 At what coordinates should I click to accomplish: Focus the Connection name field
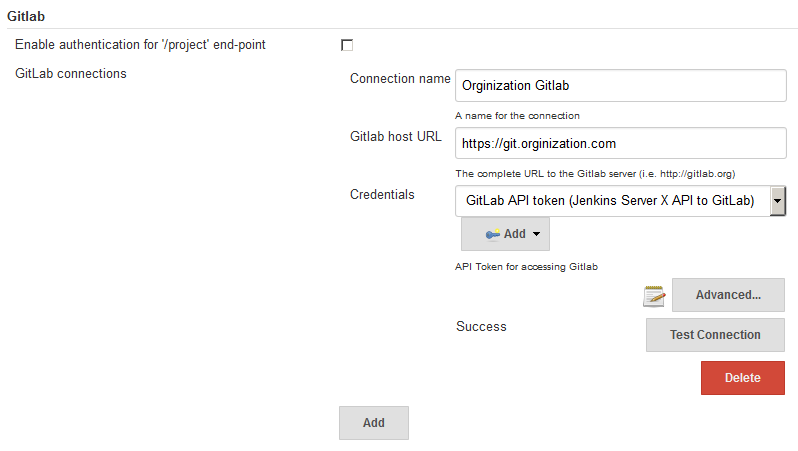tap(621, 86)
